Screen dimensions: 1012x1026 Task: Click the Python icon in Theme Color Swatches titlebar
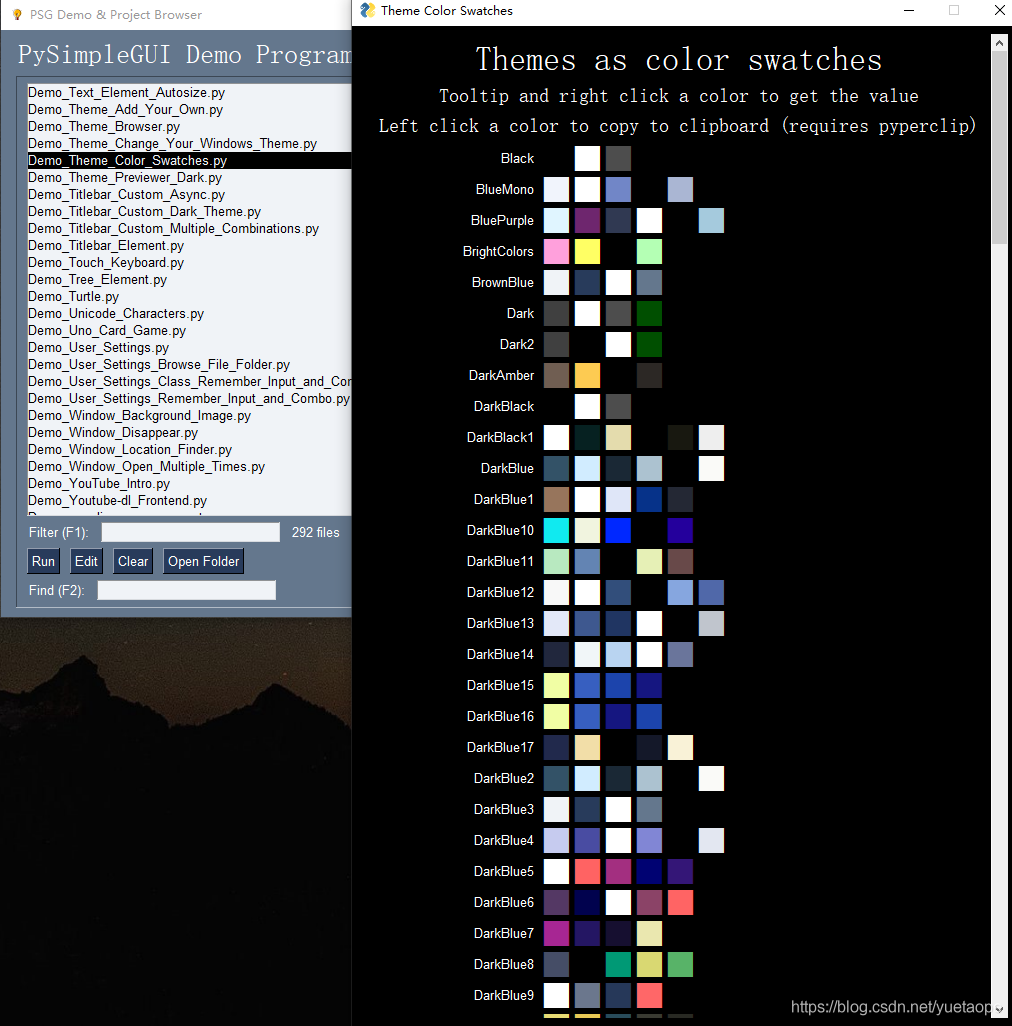coord(368,10)
